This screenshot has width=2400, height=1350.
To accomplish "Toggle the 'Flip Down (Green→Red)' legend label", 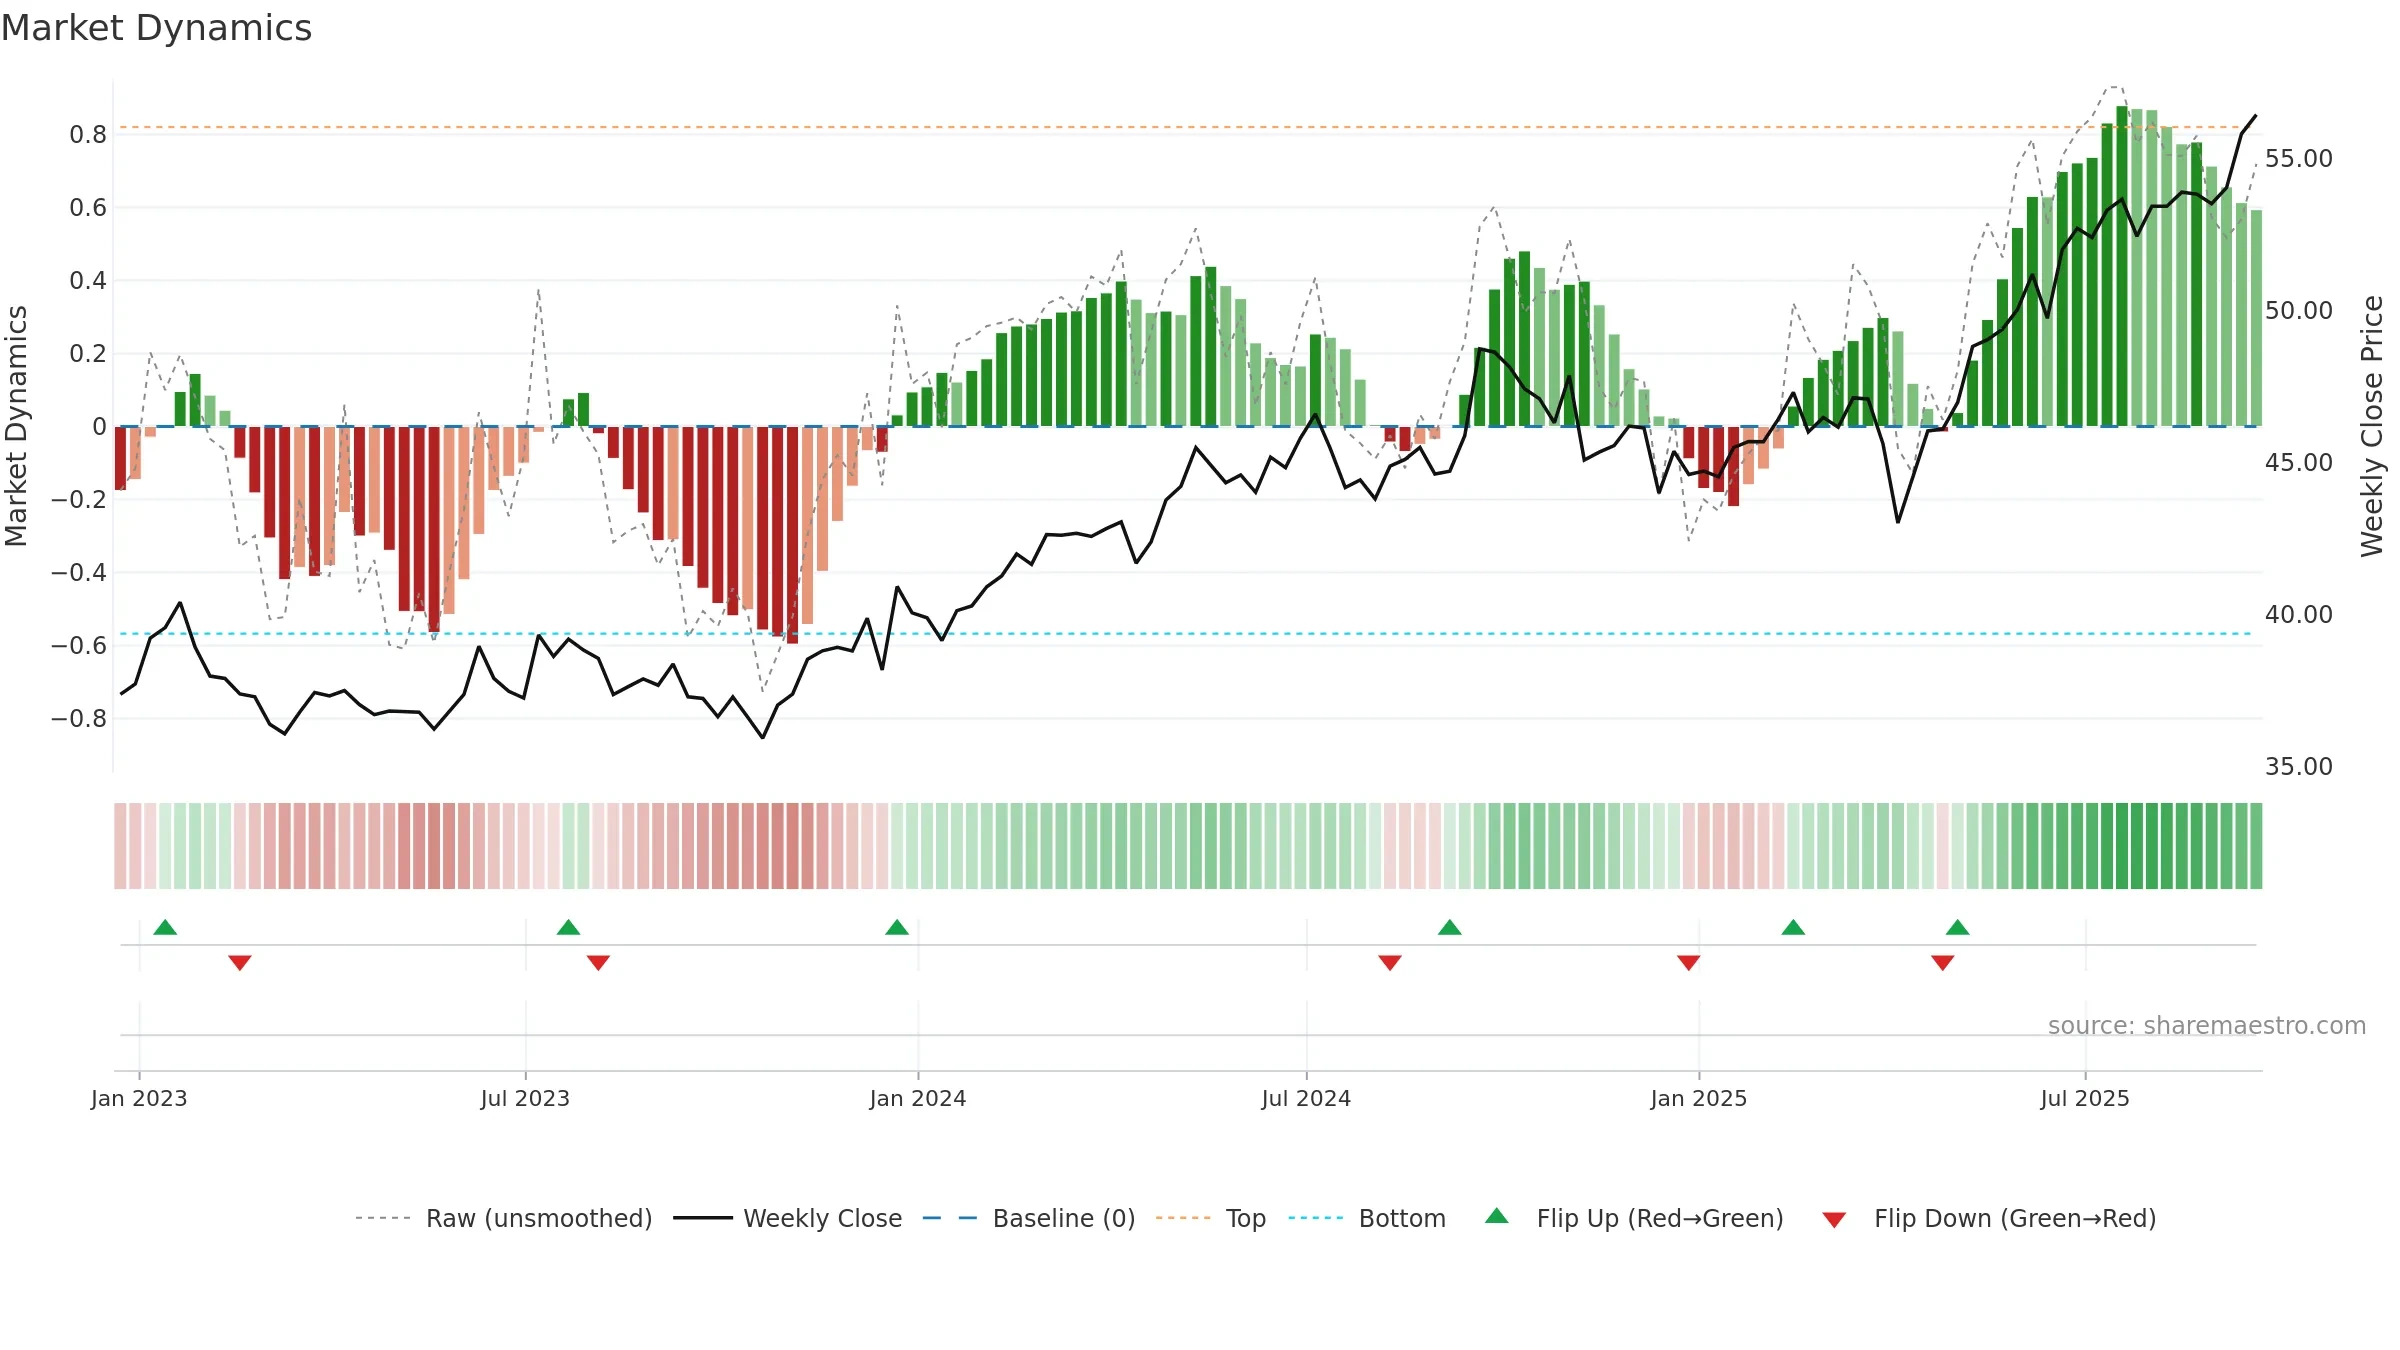I will [2015, 1218].
